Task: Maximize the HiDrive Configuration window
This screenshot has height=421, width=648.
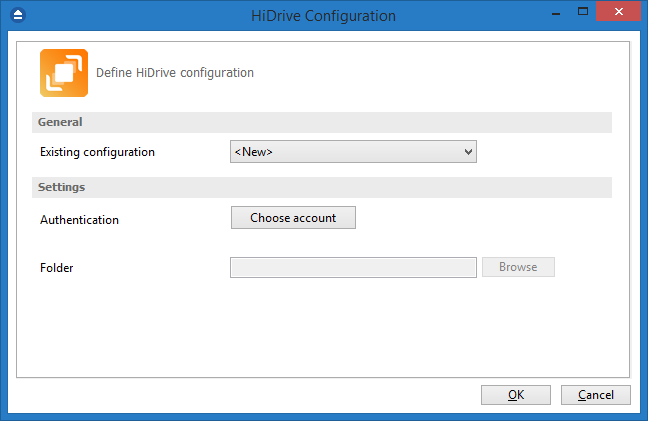Action: [583, 12]
